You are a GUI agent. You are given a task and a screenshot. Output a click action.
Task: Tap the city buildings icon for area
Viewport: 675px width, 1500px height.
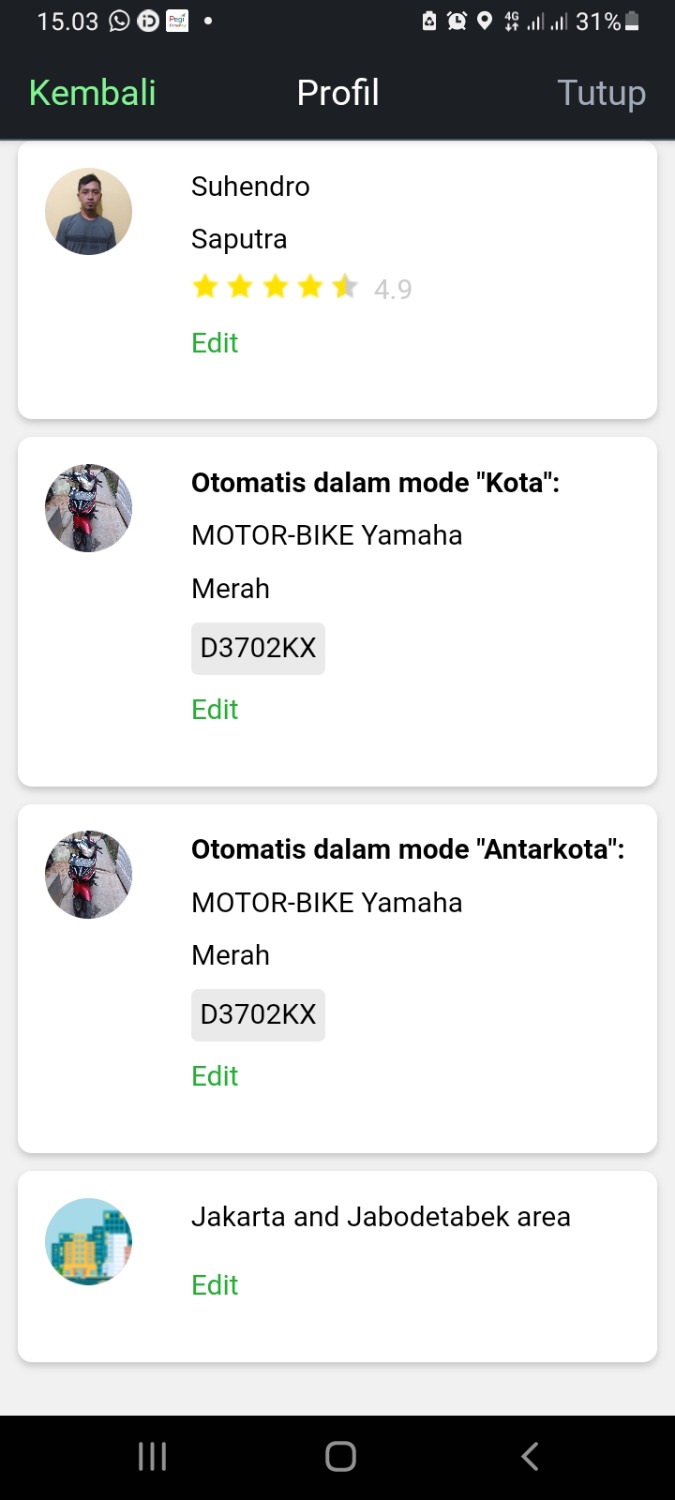(x=89, y=1241)
